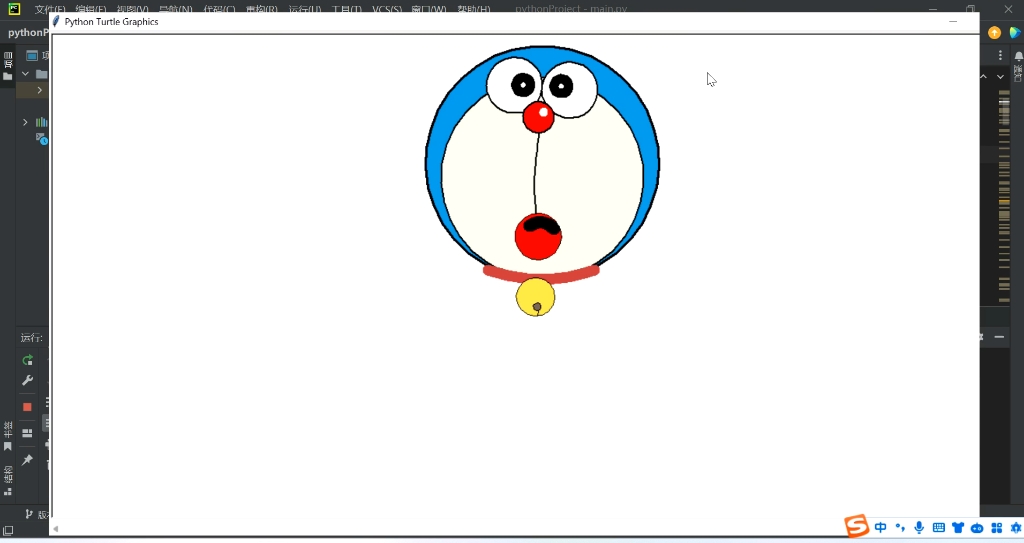Open the Sogou toolbox grid icon

pyautogui.click(x=997, y=527)
